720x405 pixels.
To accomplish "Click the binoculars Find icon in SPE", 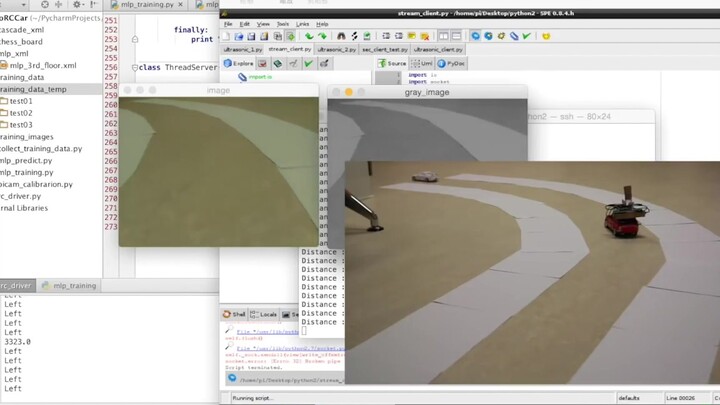I will coord(341,36).
